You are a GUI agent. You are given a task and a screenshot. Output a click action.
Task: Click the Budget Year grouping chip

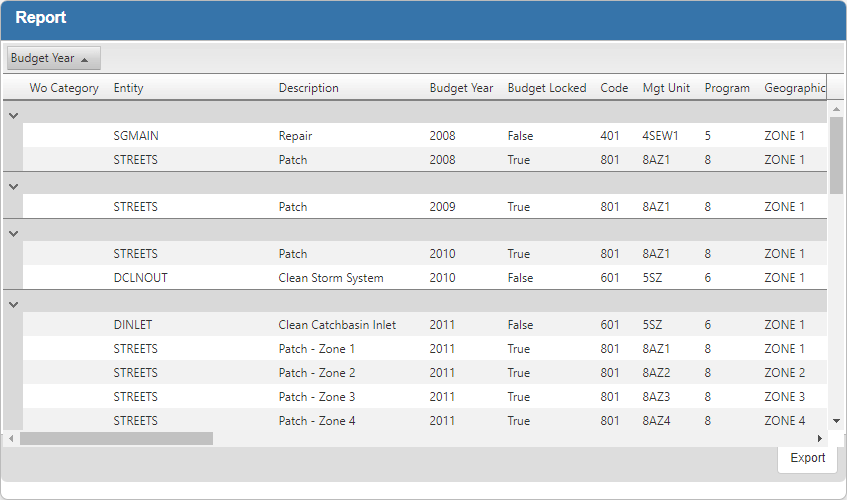53,58
